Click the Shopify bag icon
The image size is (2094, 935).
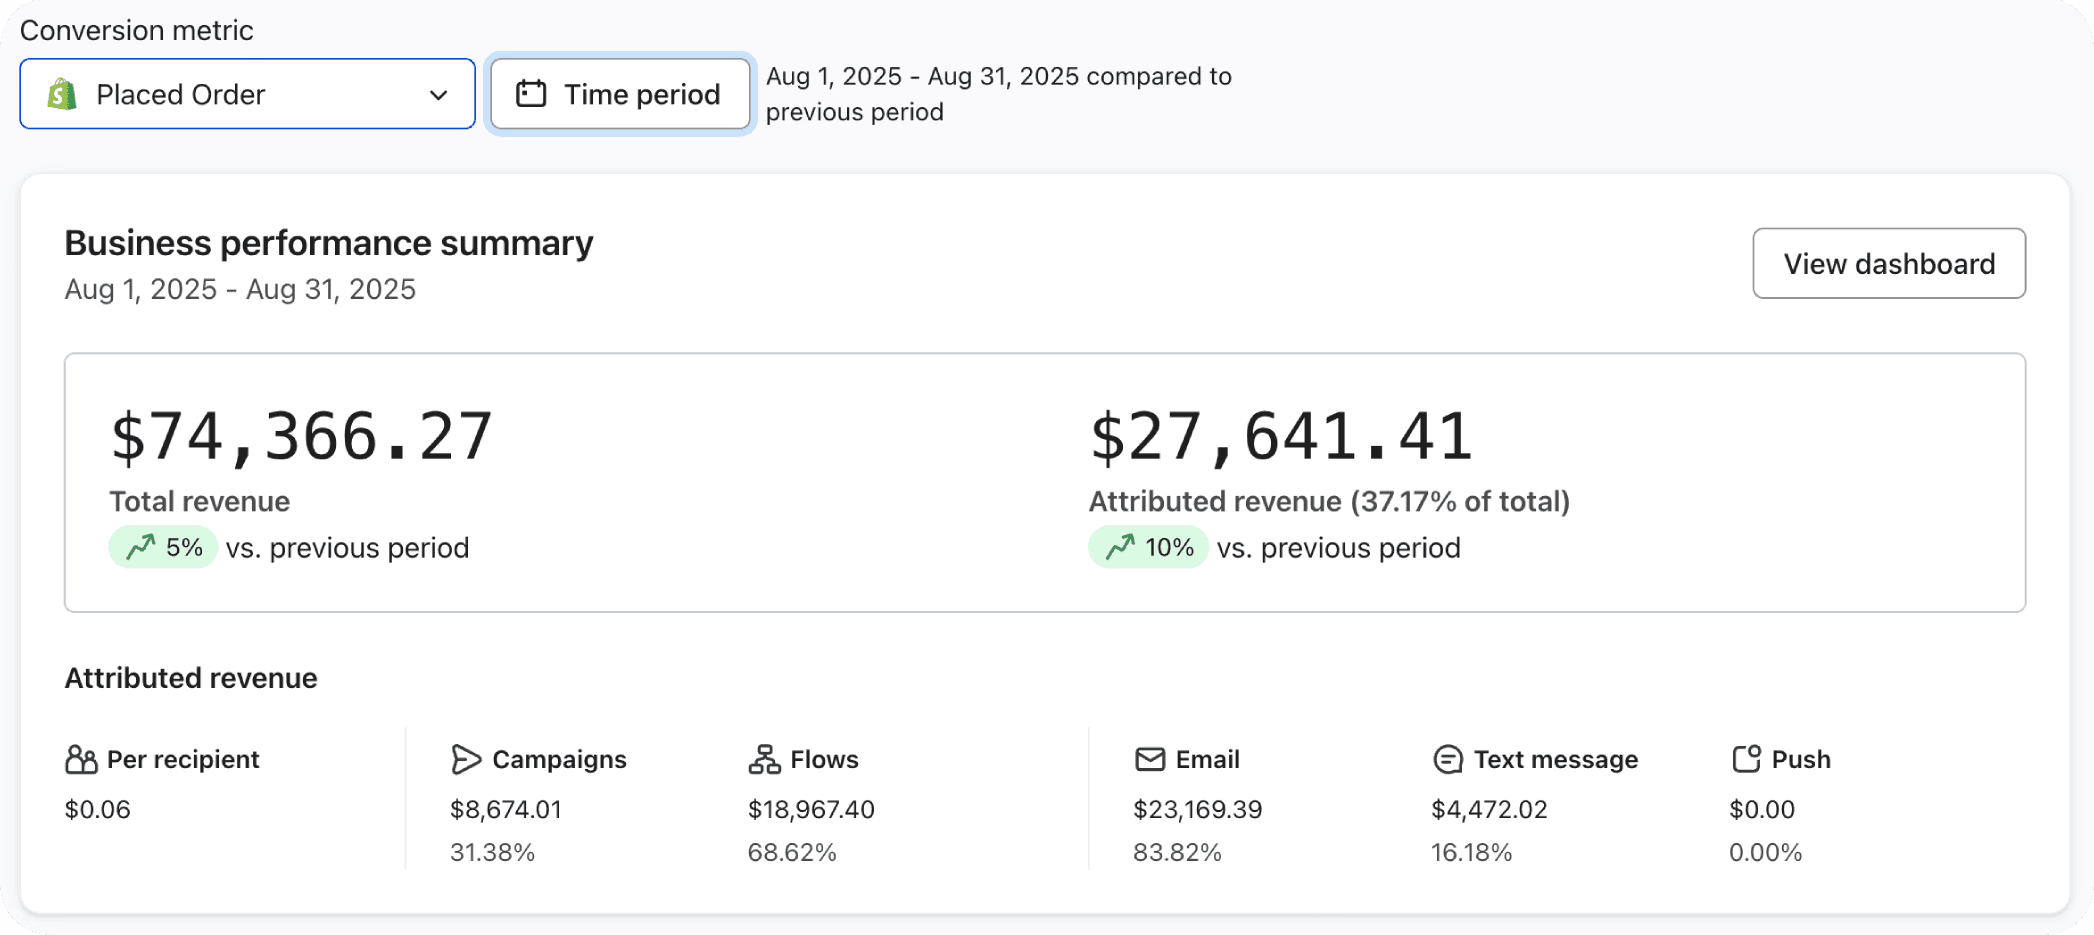pyautogui.click(x=62, y=94)
